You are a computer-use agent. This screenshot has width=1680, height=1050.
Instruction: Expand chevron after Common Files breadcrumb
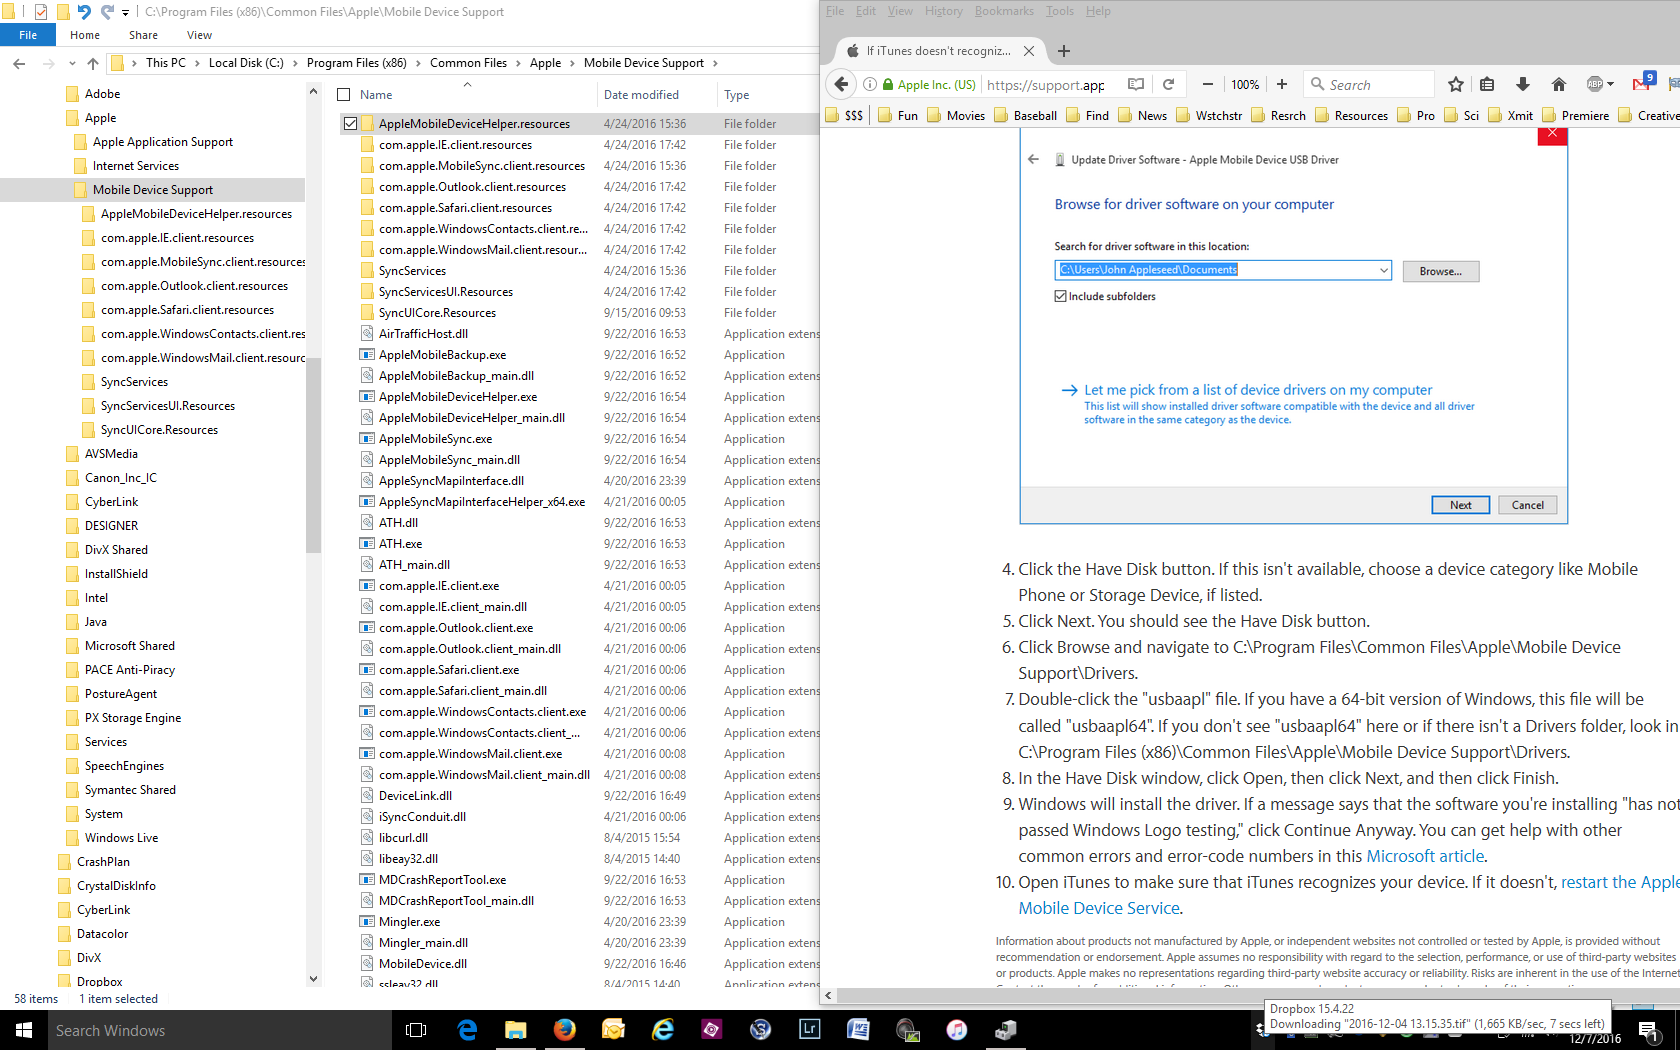click(518, 63)
